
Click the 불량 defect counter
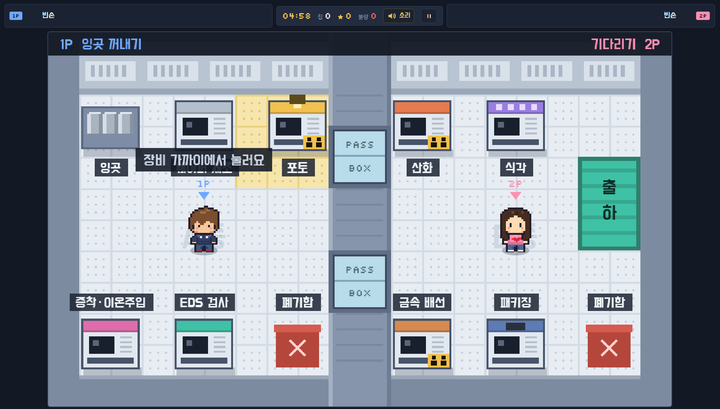(x=367, y=16)
